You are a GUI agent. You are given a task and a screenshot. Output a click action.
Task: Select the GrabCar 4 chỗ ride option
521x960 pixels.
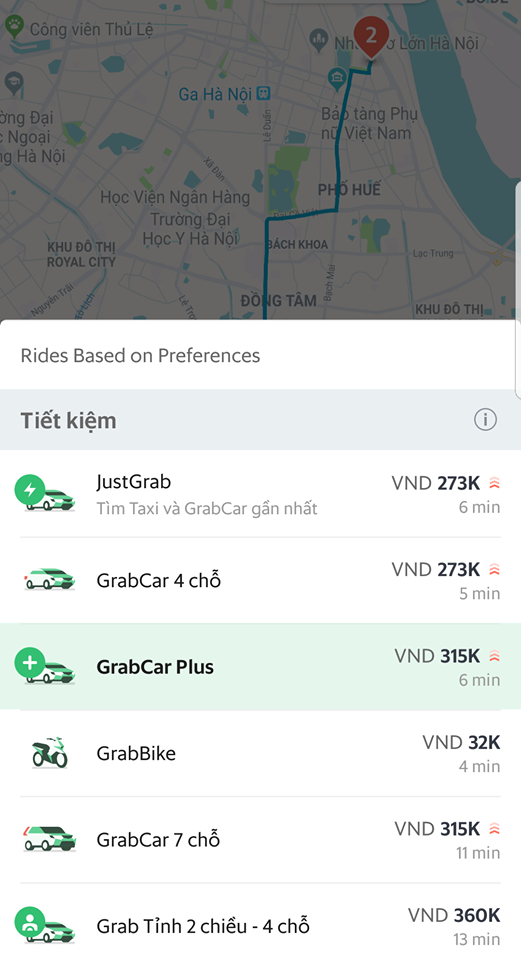coord(260,580)
